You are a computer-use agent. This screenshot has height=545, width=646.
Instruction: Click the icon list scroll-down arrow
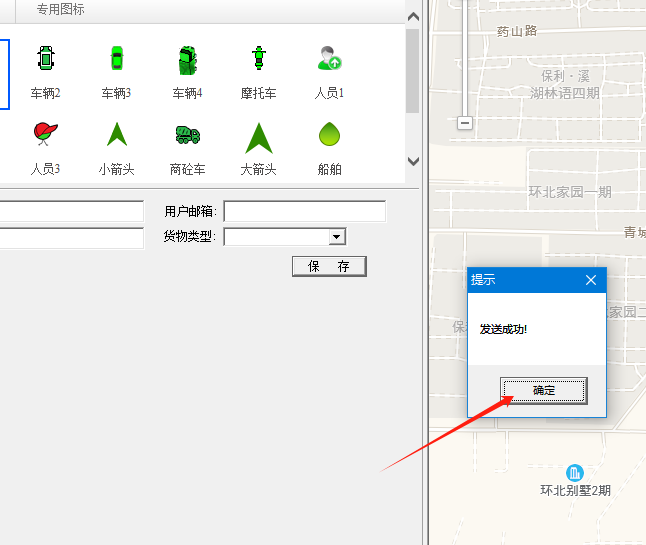click(413, 161)
